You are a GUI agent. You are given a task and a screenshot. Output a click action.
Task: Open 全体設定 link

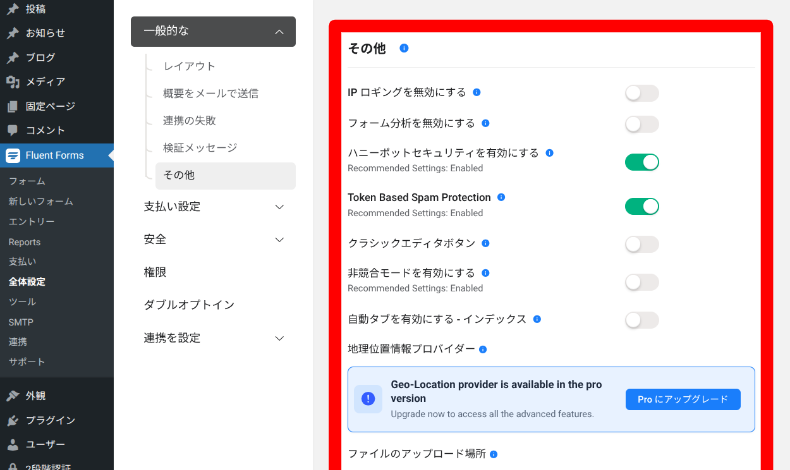point(27,282)
